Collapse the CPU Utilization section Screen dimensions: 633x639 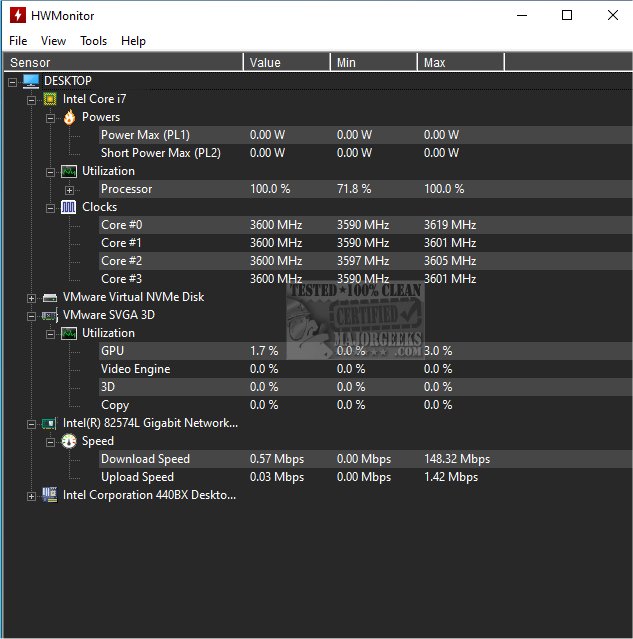click(x=50, y=172)
